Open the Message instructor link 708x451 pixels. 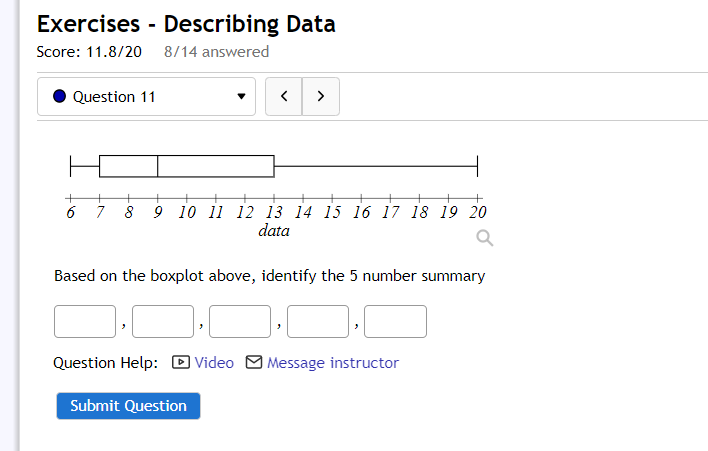pyautogui.click(x=332, y=362)
